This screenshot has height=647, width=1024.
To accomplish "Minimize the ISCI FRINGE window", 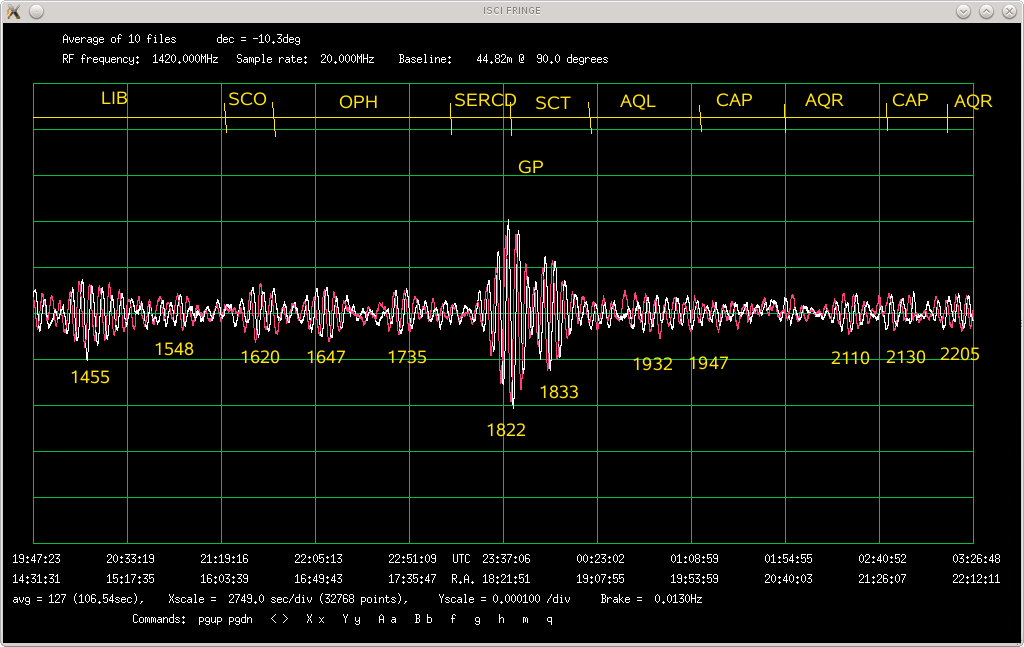I will pos(963,11).
